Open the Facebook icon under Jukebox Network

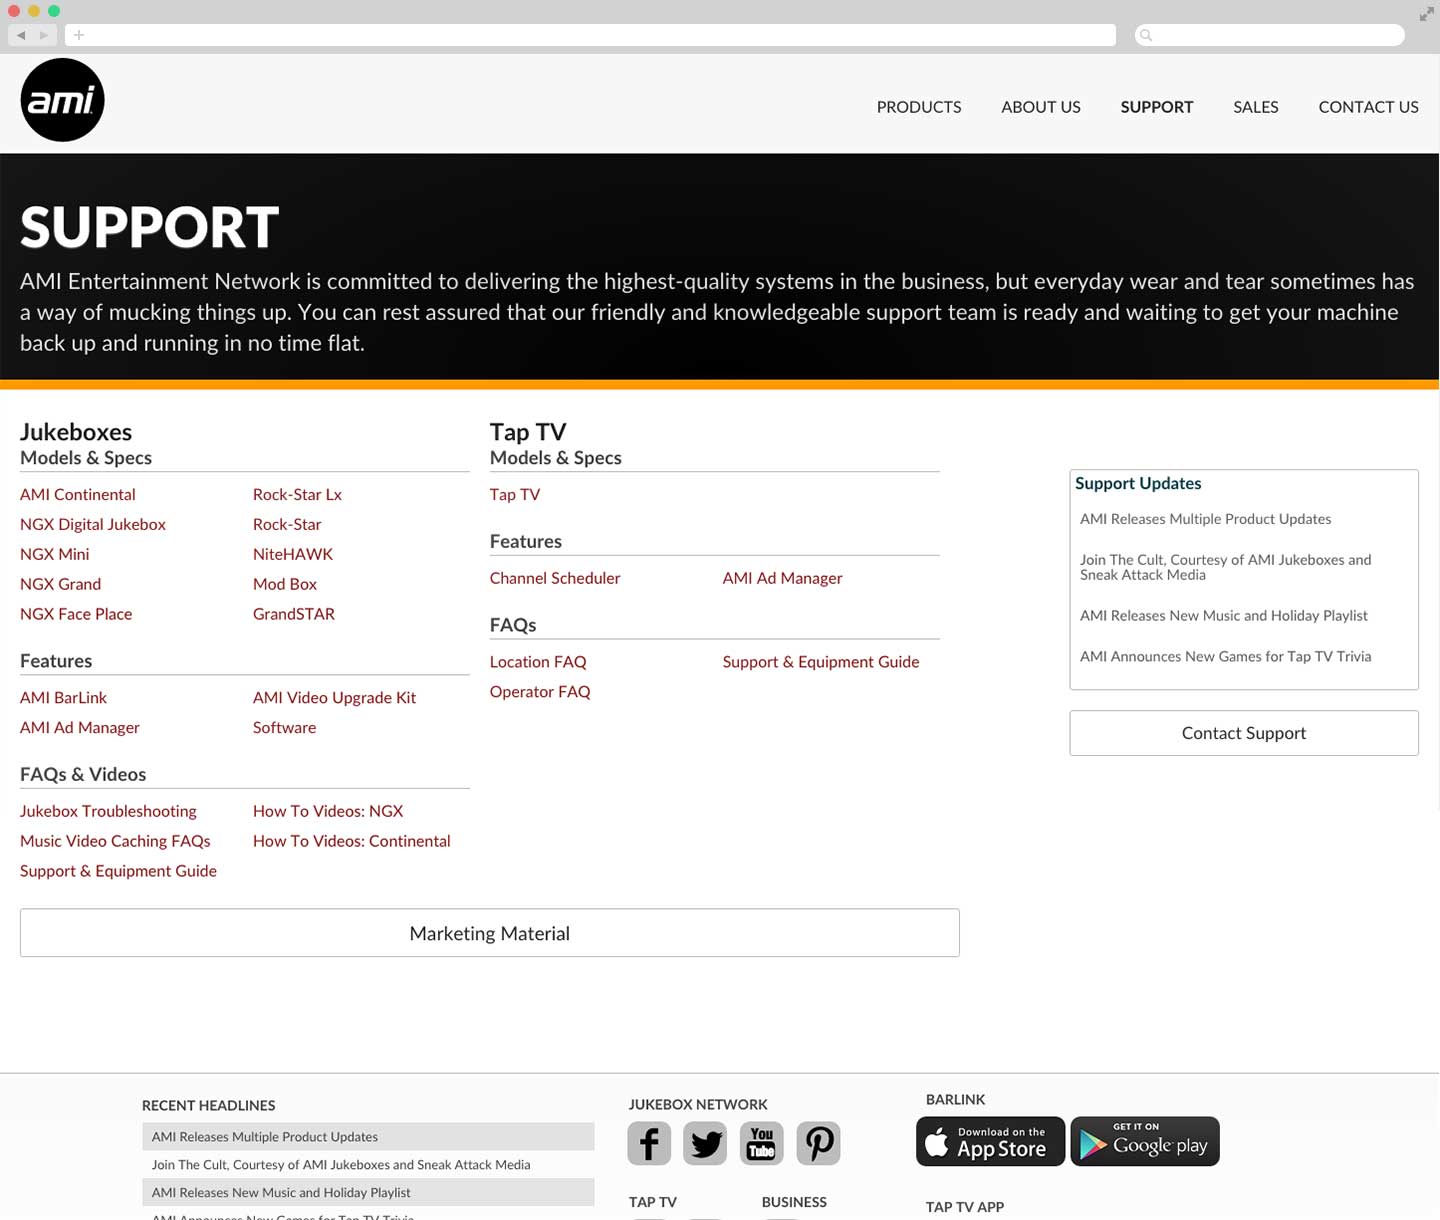tap(649, 1143)
